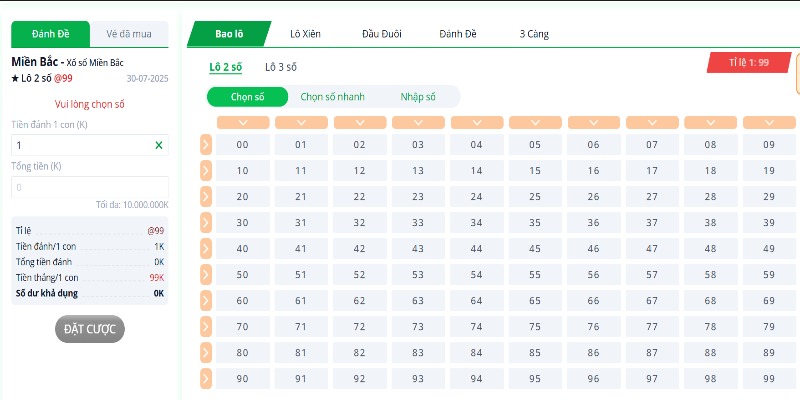Screen dimensions: 800x400
Task: Select the entire column above 00
Action: pyautogui.click(x=242, y=122)
